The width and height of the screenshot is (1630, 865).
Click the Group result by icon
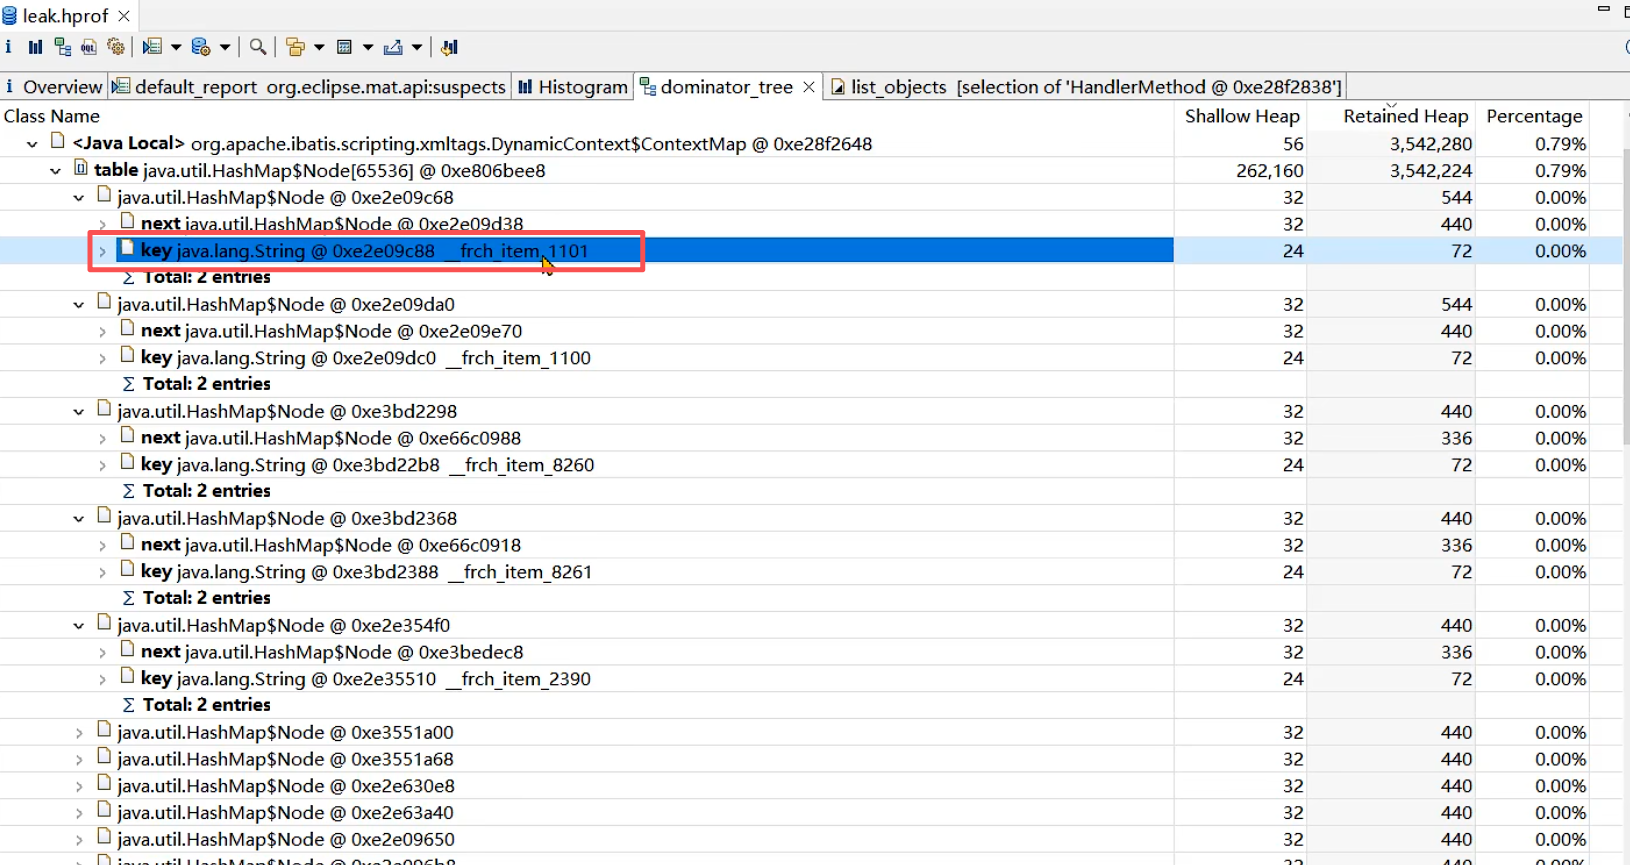click(295, 47)
